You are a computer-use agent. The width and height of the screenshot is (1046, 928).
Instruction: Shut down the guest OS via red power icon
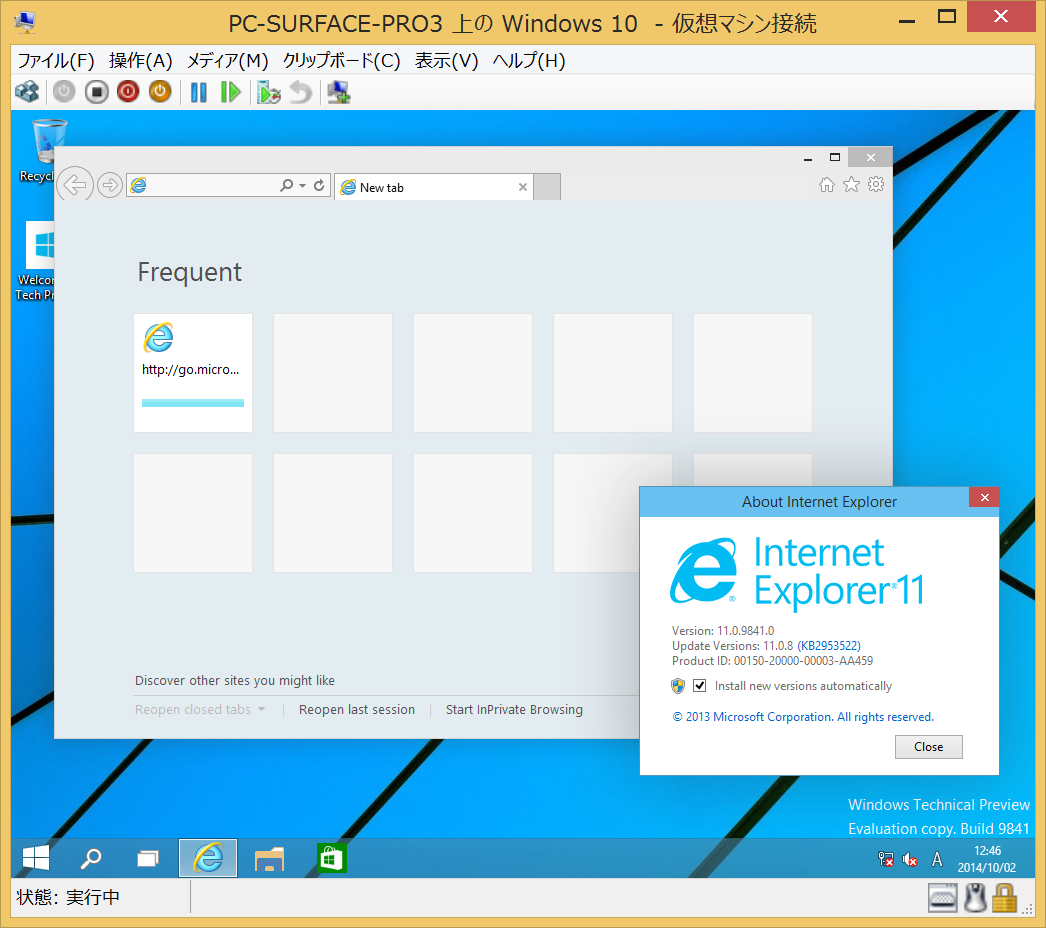(x=128, y=91)
